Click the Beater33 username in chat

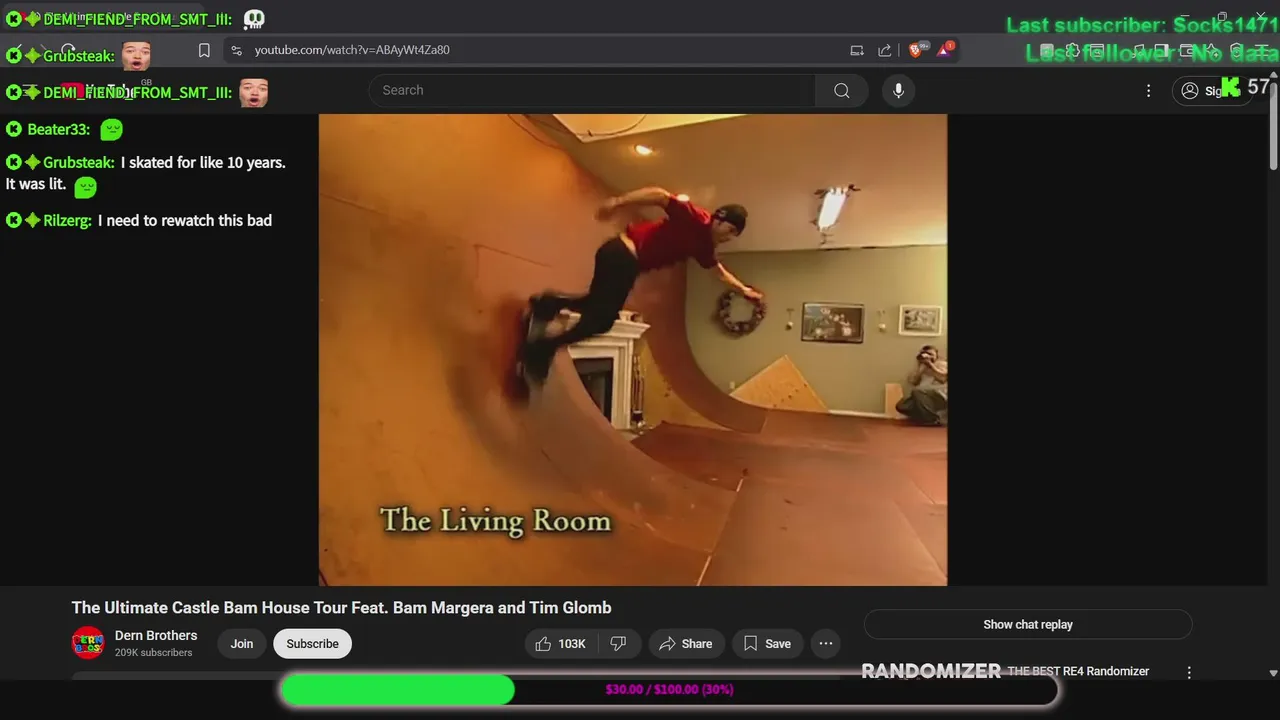[x=58, y=129]
